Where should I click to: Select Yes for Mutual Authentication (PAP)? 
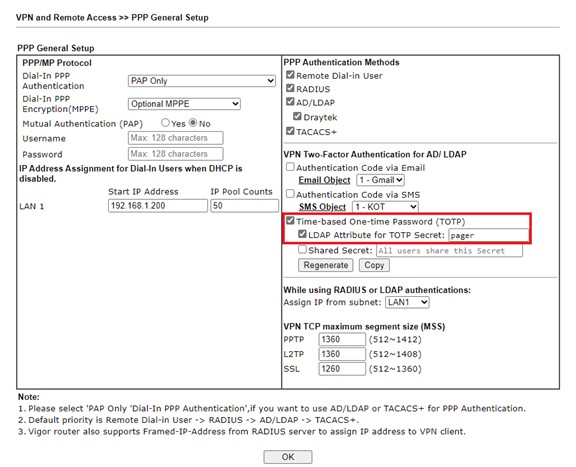[165, 123]
